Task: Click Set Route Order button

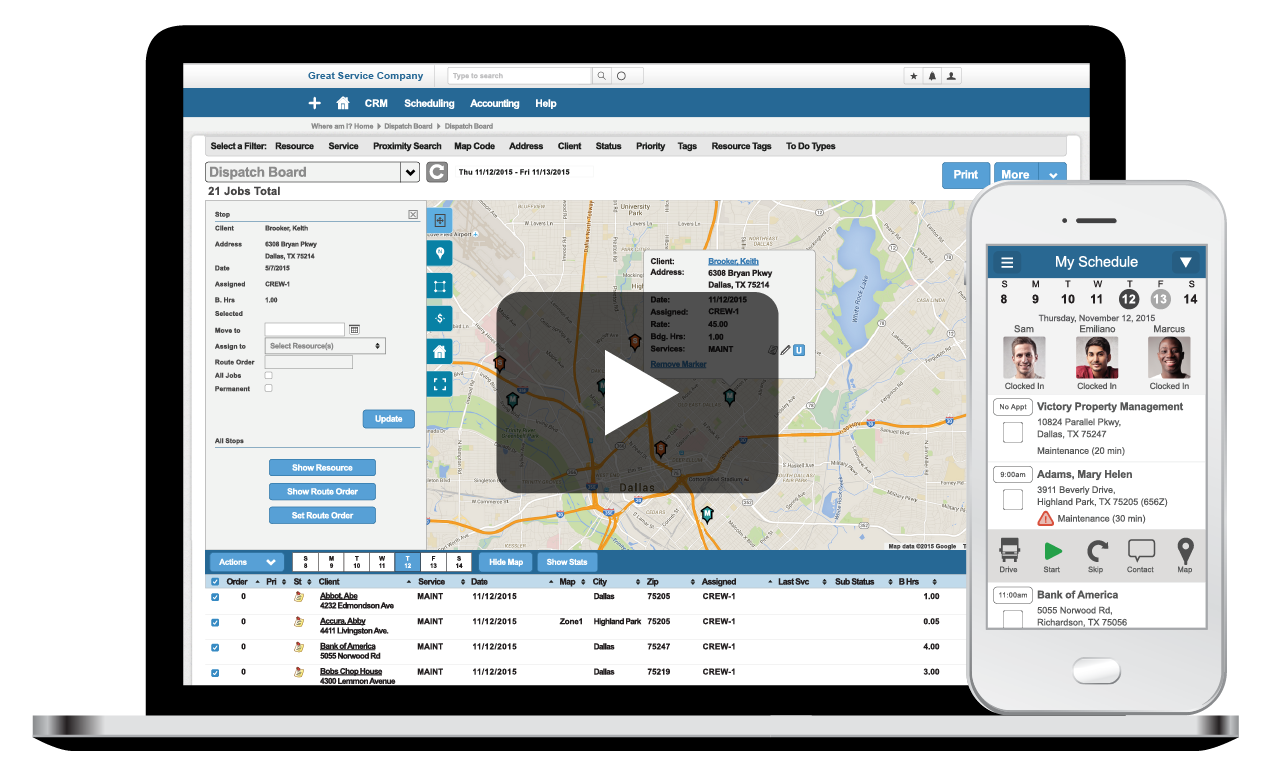Action: tap(322, 515)
